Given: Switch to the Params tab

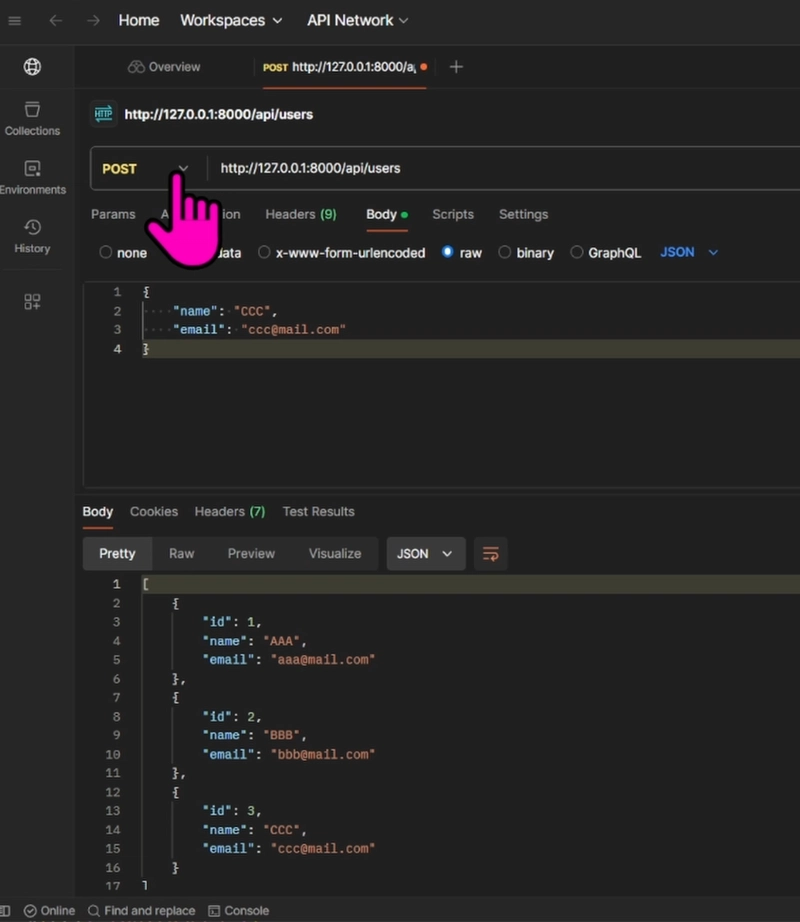Looking at the screenshot, I should 113,215.
